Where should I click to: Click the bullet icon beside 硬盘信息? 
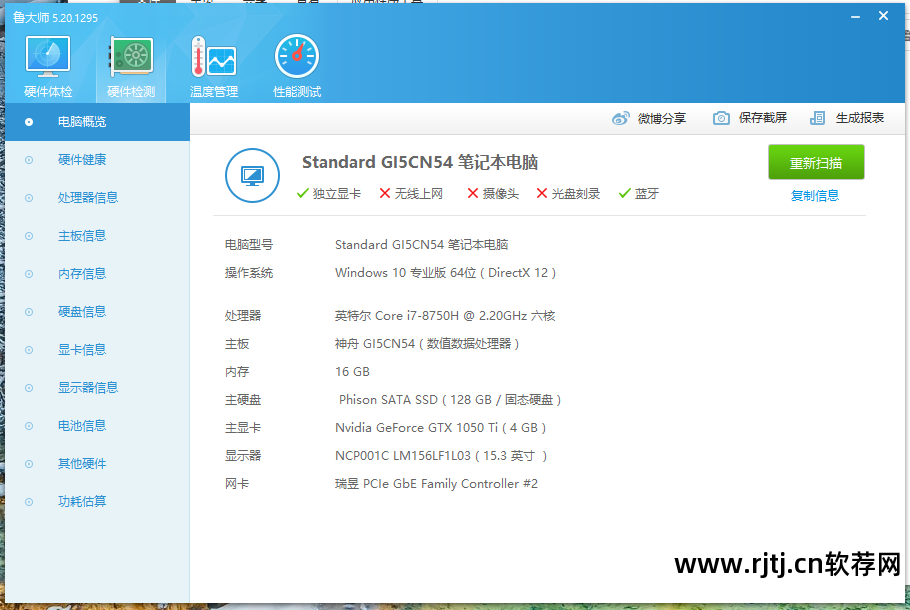(x=29, y=312)
